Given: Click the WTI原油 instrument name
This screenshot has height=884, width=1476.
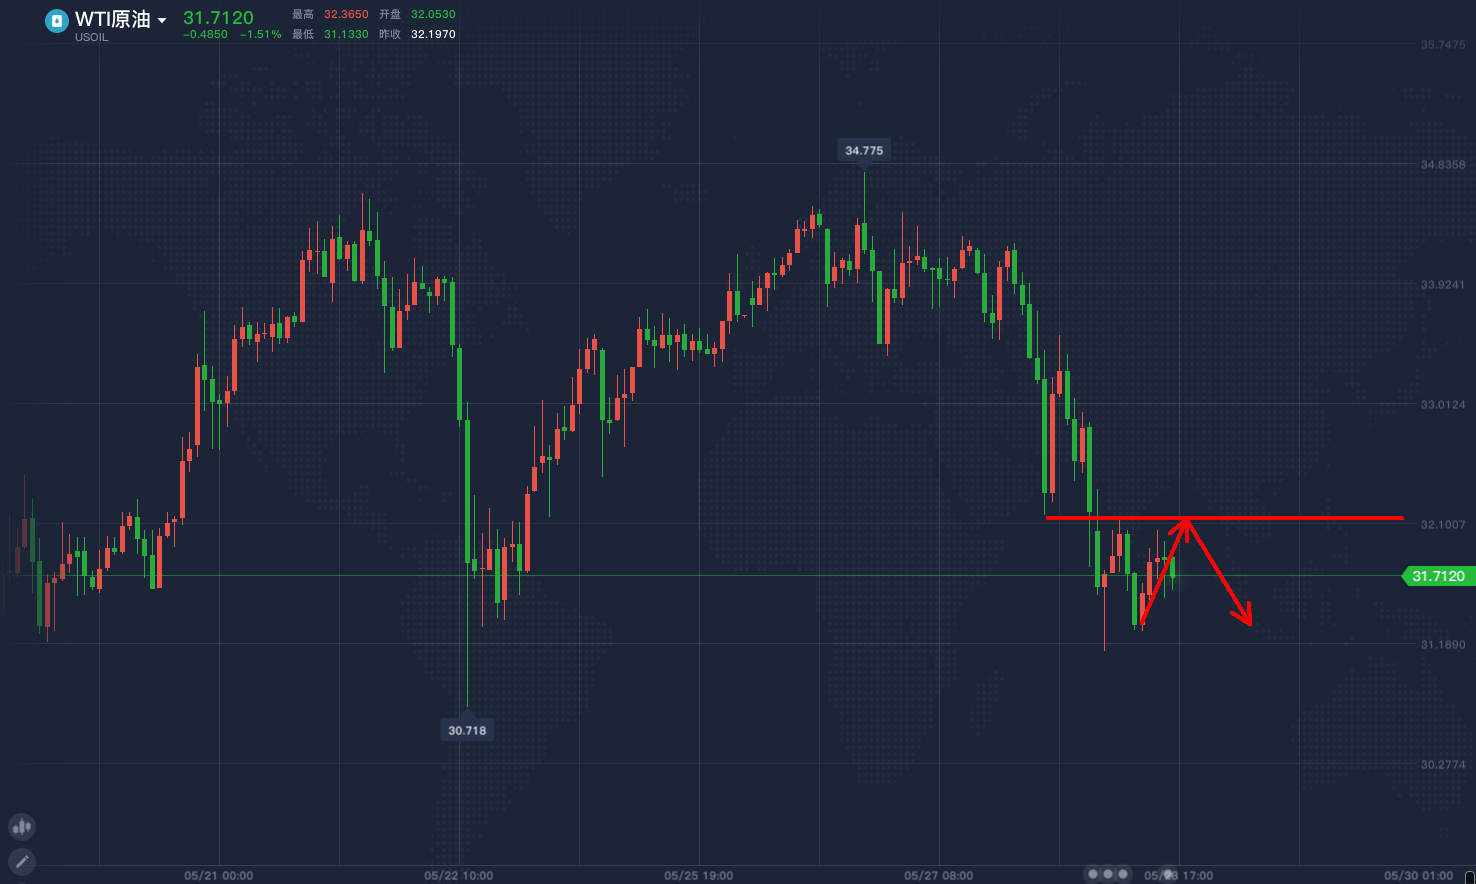Looking at the screenshot, I should pyautogui.click(x=113, y=19).
